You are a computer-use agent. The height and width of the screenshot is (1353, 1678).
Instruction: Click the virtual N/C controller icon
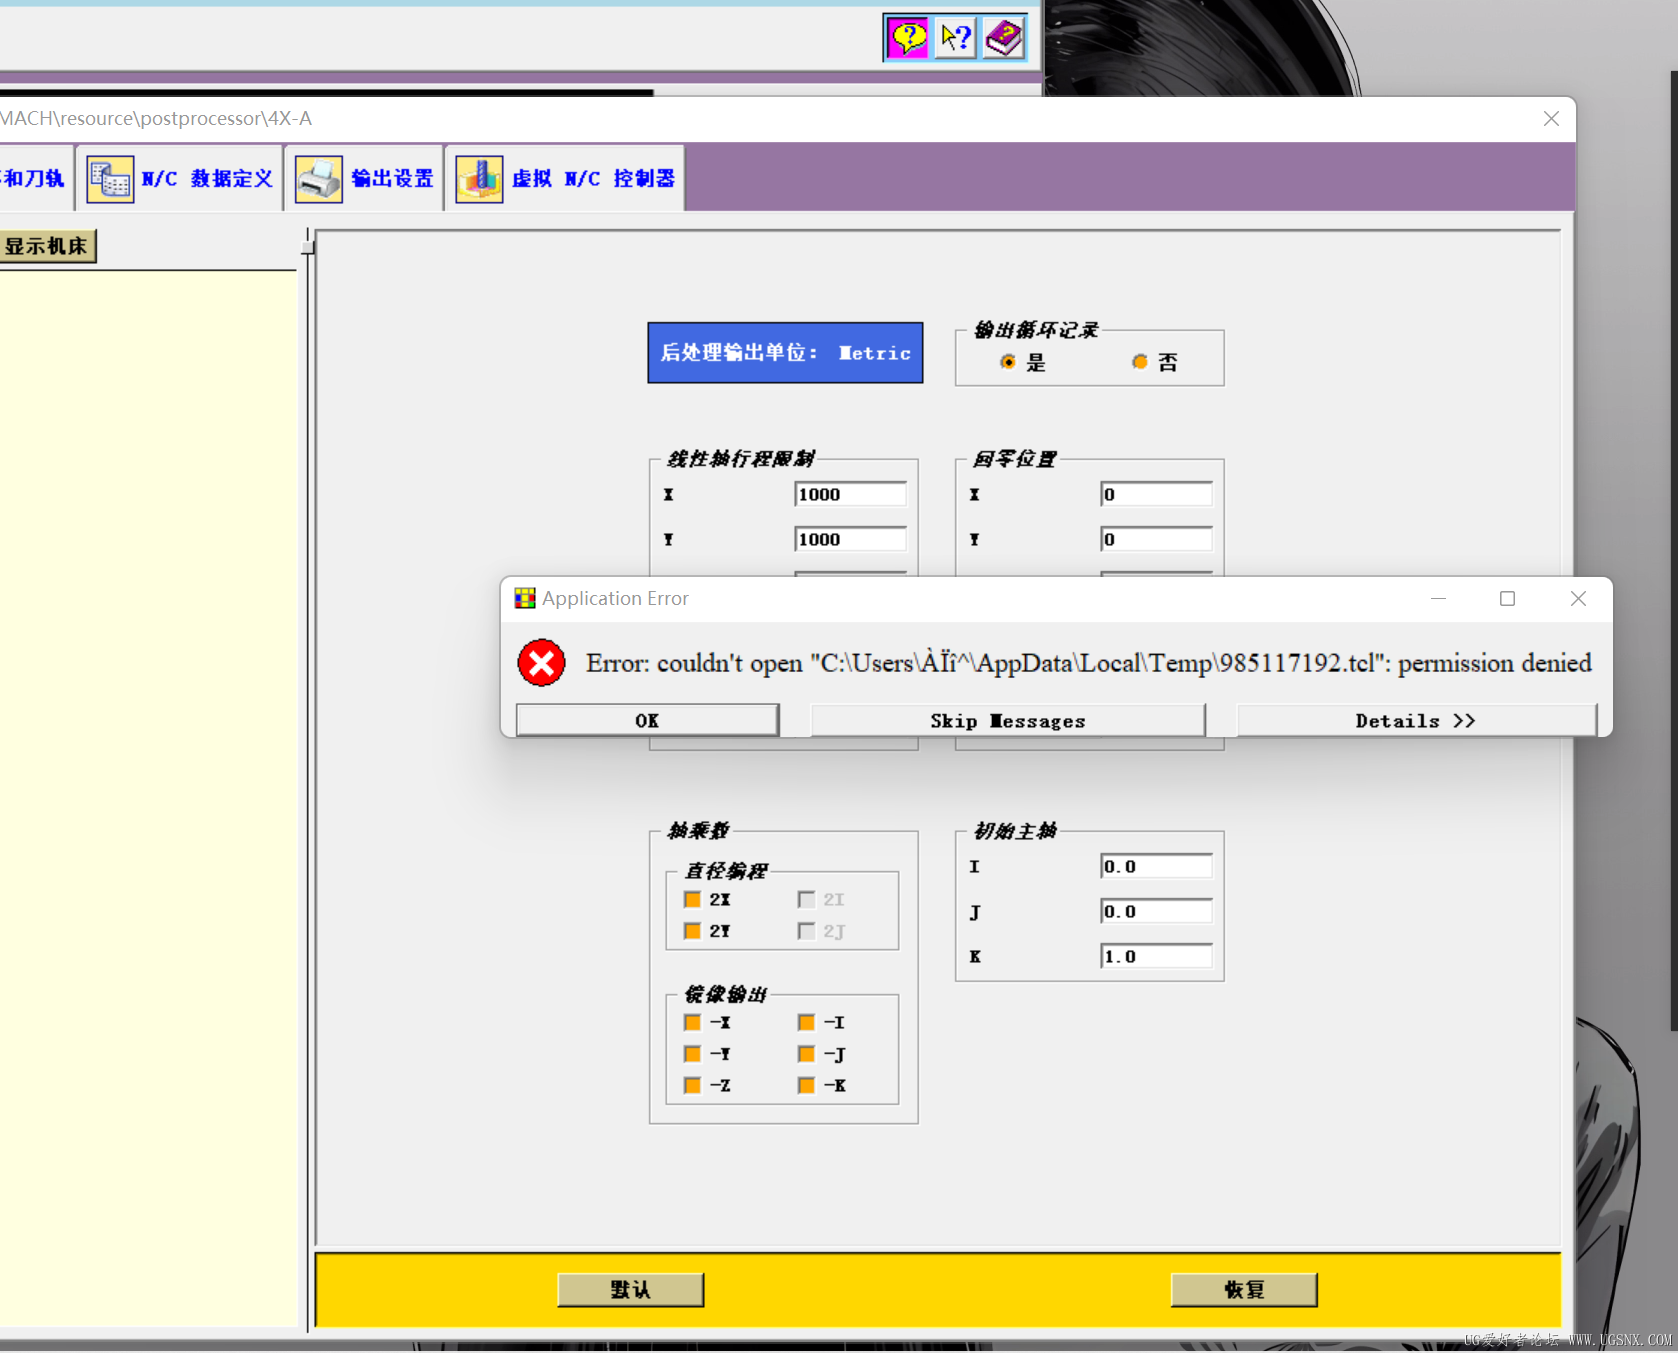click(479, 179)
